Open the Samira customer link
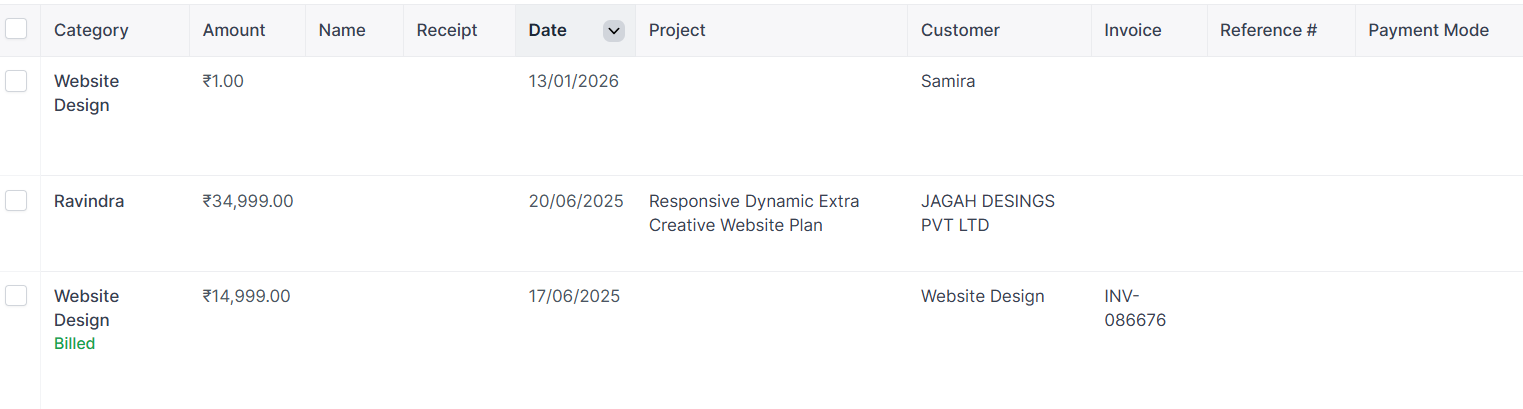Screen dimensions: 1523x409 pyautogui.click(x=947, y=81)
